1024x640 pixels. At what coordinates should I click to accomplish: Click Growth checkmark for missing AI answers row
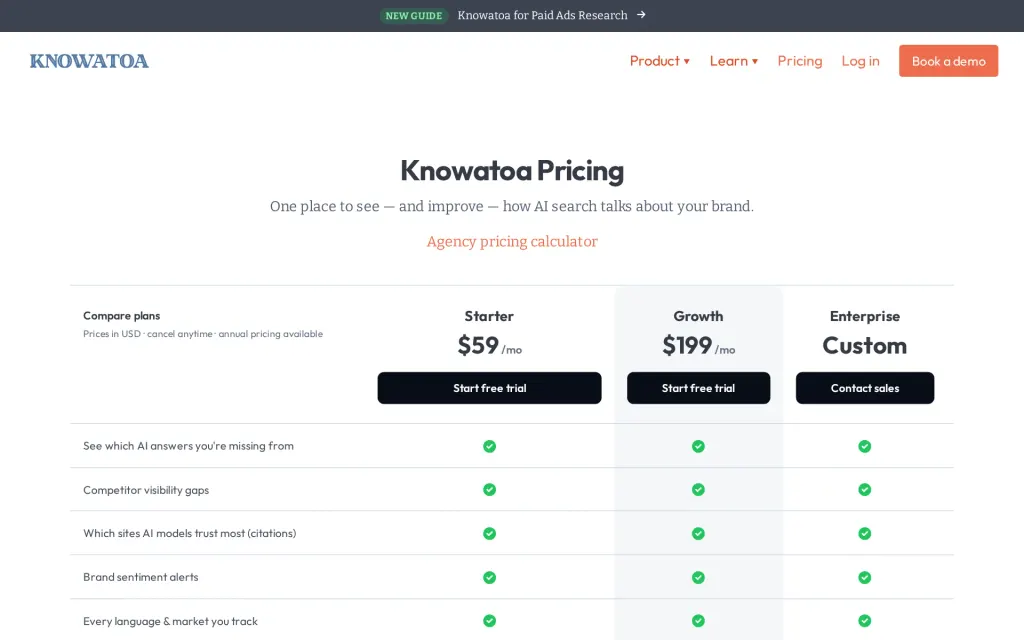pos(698,446)
